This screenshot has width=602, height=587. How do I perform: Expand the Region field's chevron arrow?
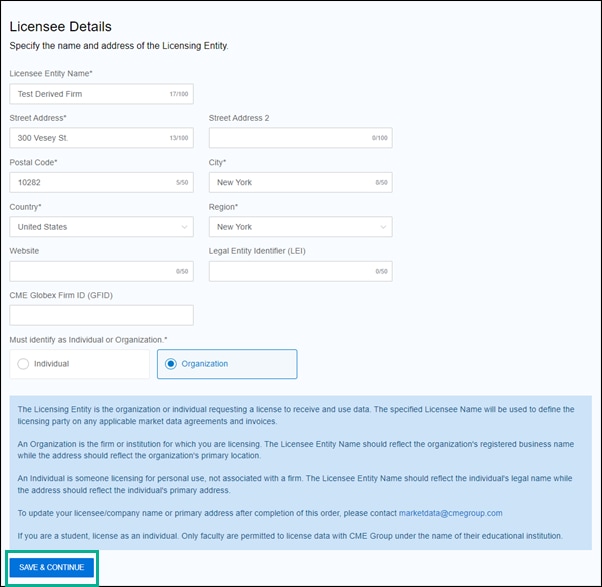(x=384, y=227)
